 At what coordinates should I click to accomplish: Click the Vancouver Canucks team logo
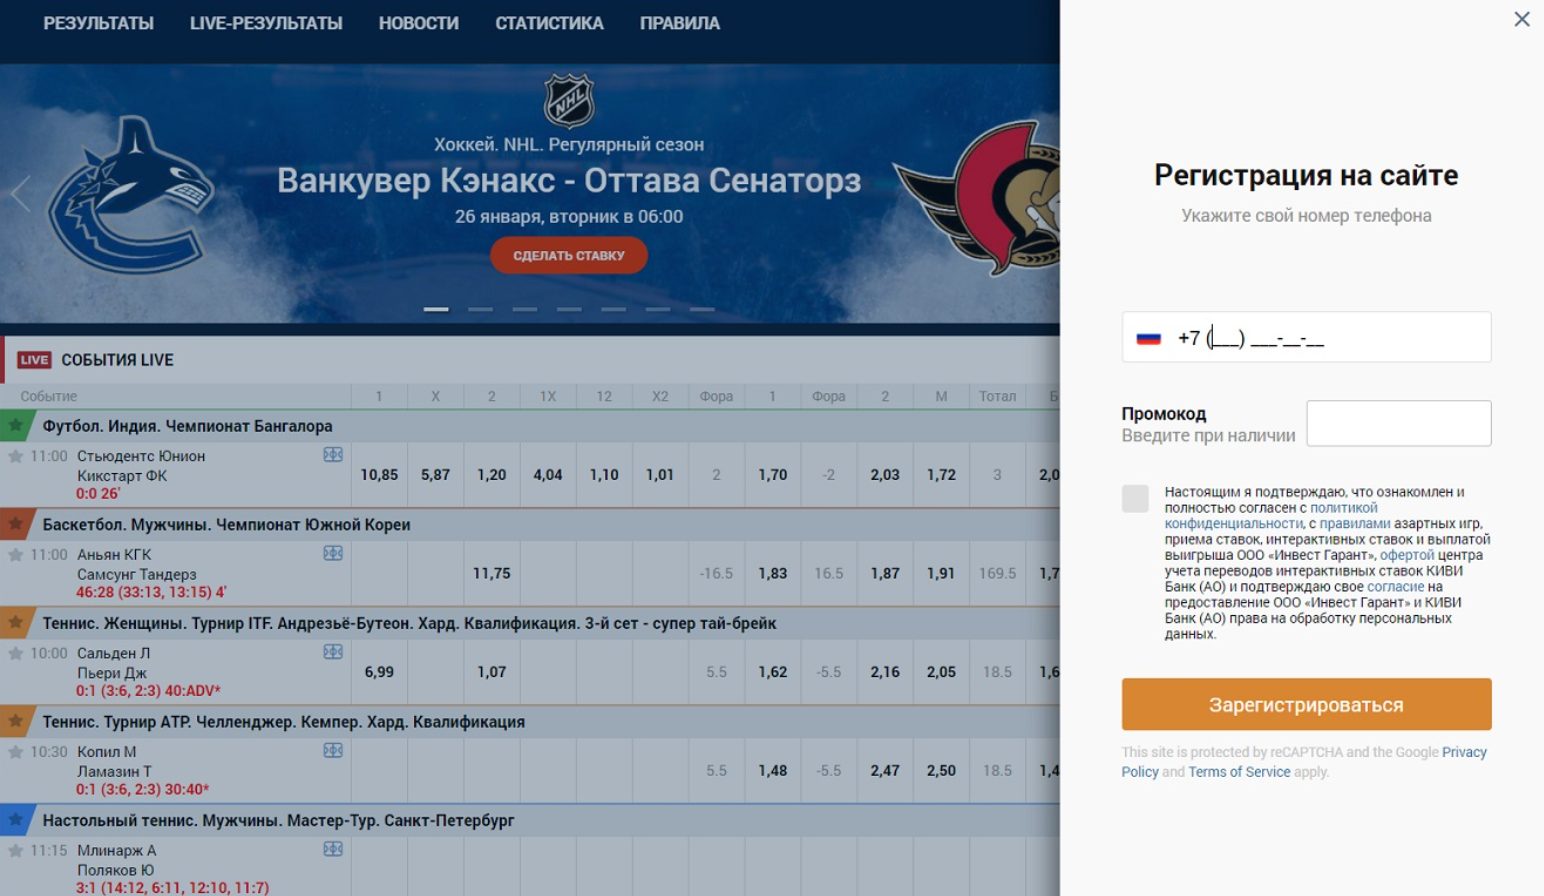pos(132,195)
